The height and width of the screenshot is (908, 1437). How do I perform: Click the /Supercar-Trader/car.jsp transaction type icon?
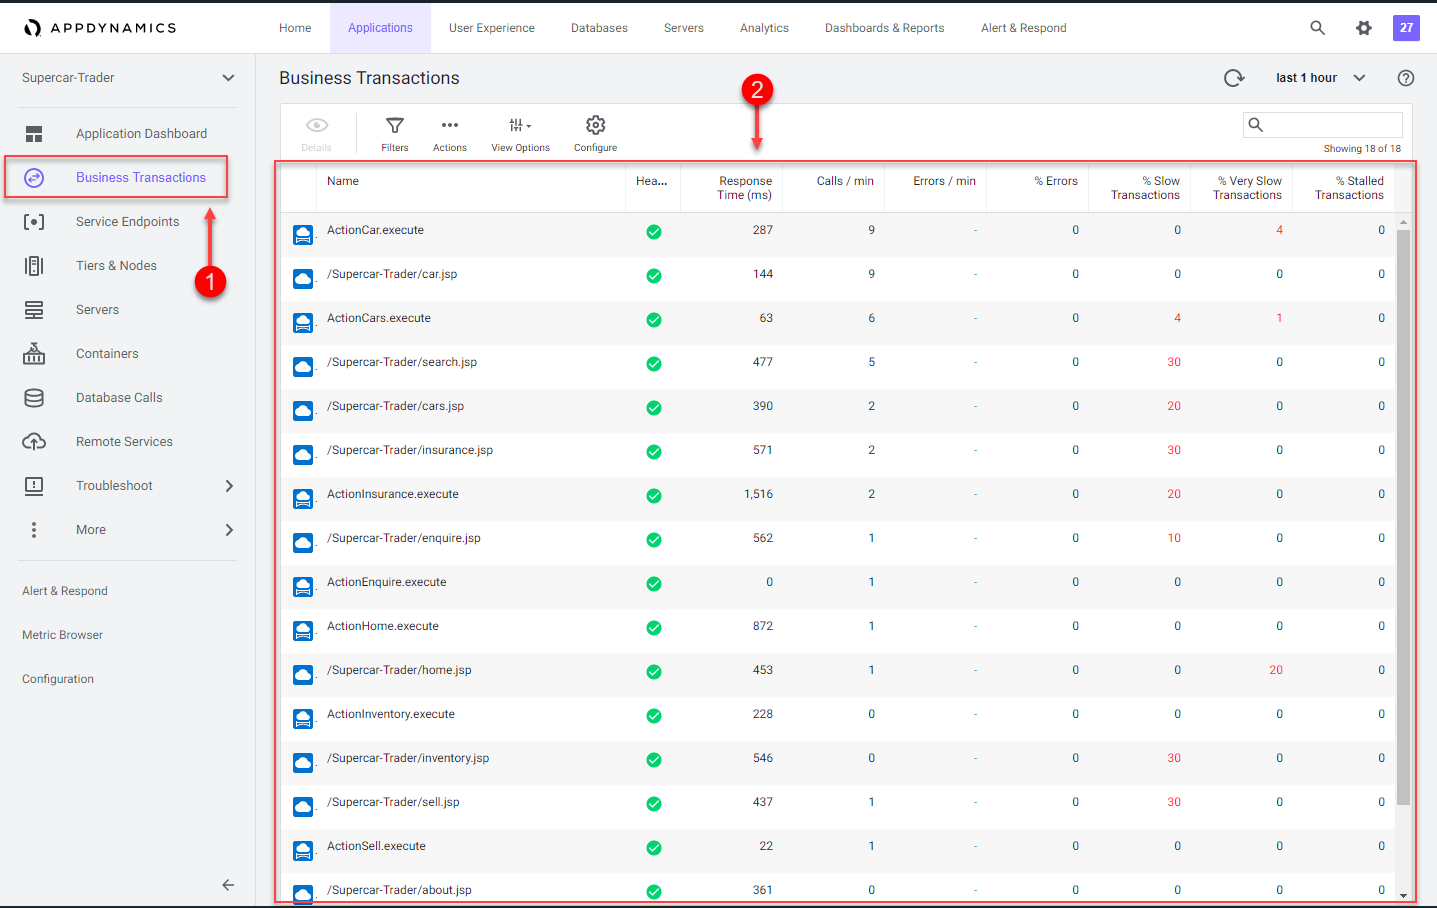pyautogui.click(x=303, y=279)
